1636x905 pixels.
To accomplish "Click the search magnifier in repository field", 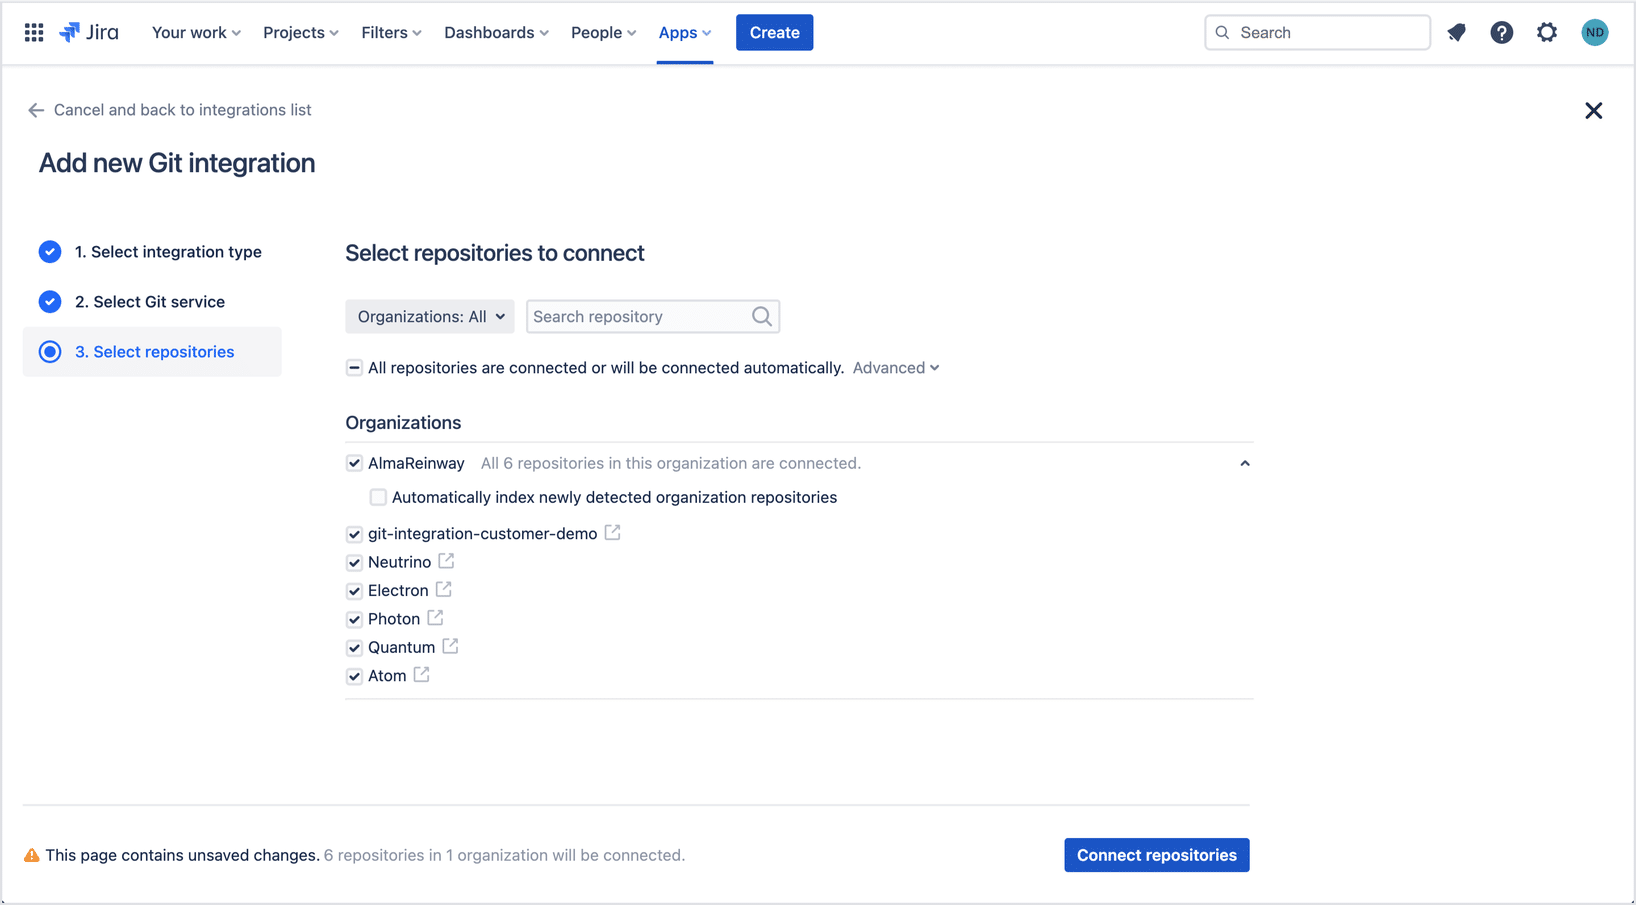I will [761, 317].
